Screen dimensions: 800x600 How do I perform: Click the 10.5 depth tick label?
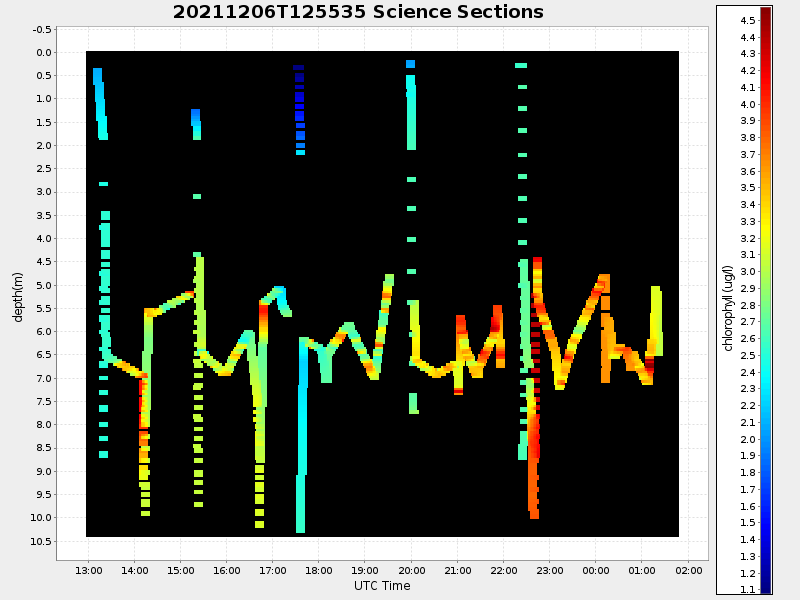[41, 541]
